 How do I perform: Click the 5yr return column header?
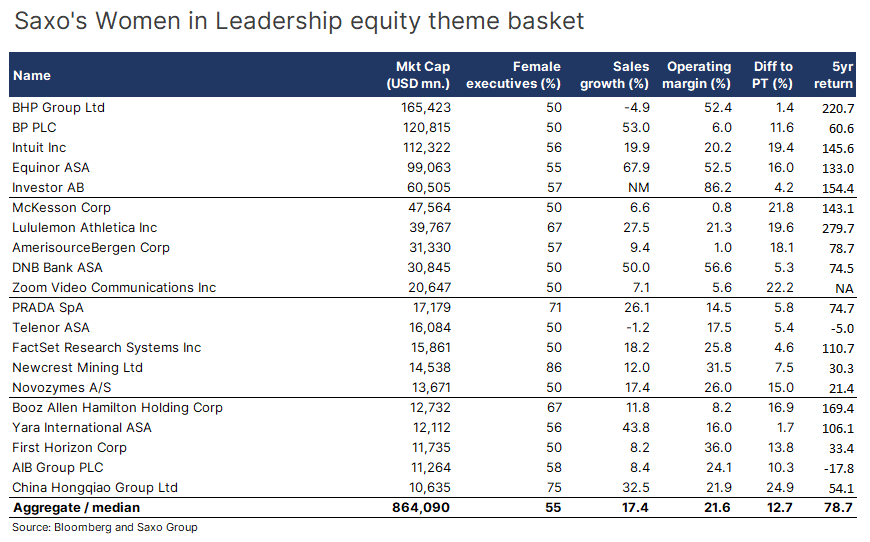835,75
